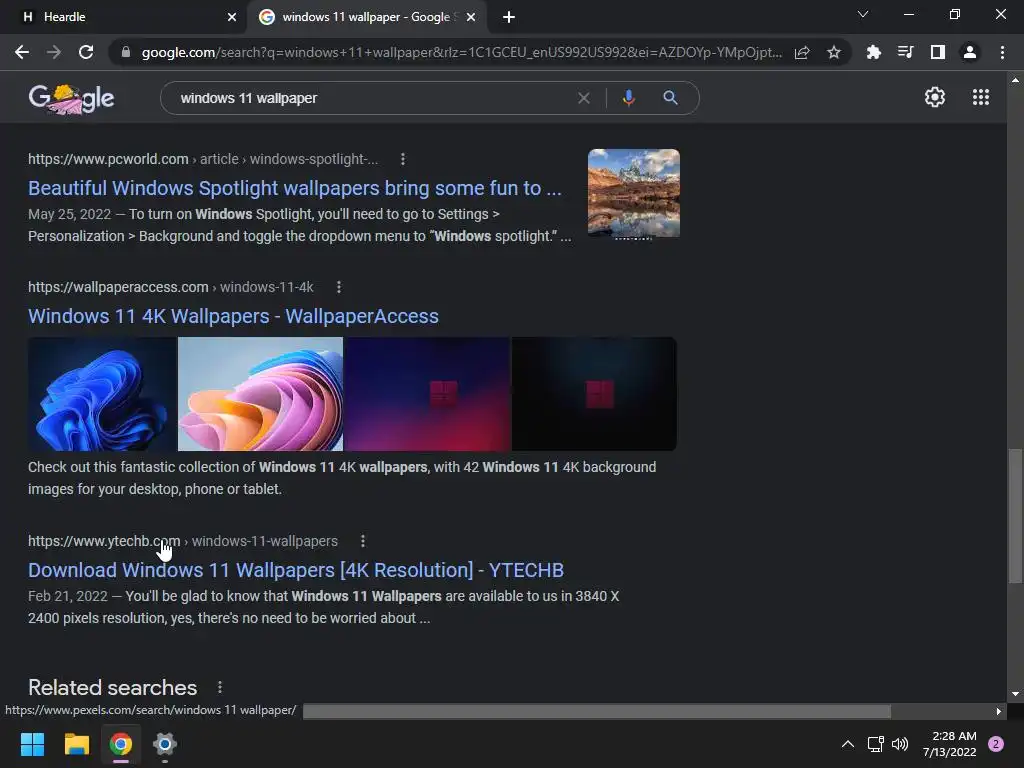Click the Related searches heading
The image size is (1024, 768).
click(x=112, y=687)
